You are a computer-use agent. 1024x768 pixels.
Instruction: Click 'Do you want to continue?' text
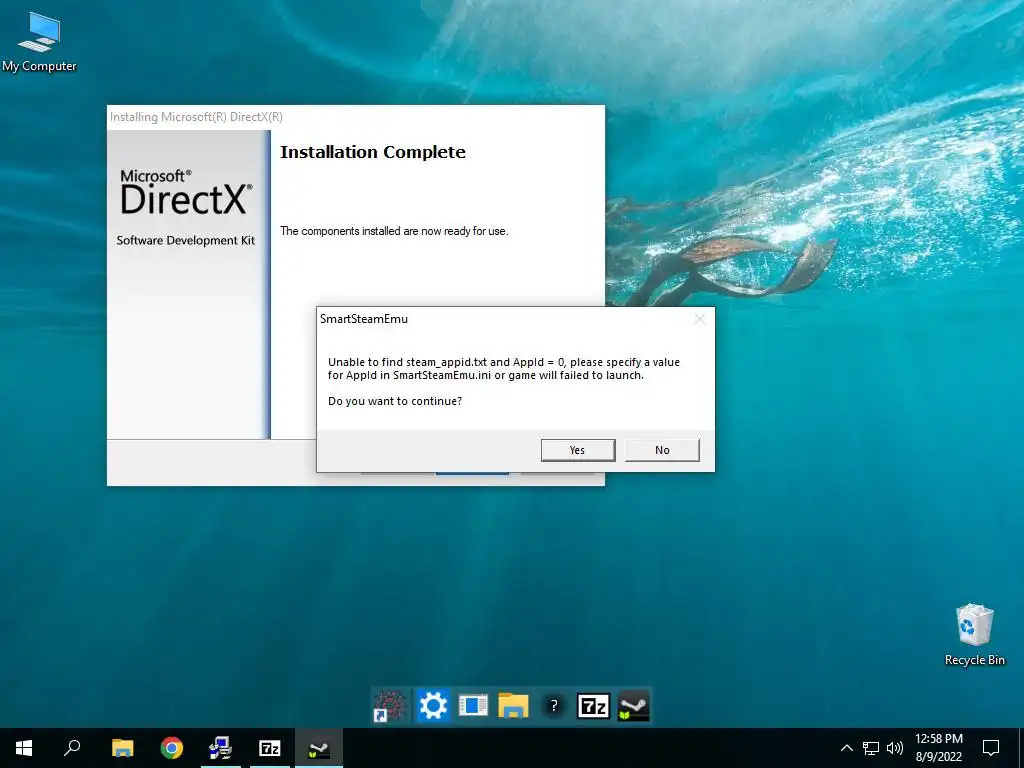(x=395, y=401)
